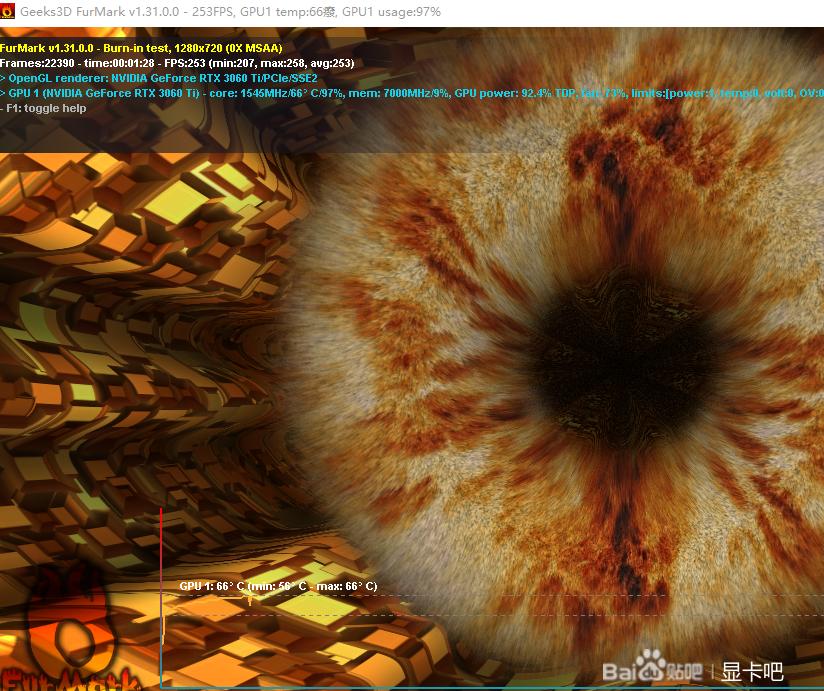
Task: Click the "Frames:22390 - time:00:01:28" stats line
Action: [x=177, y=64]
